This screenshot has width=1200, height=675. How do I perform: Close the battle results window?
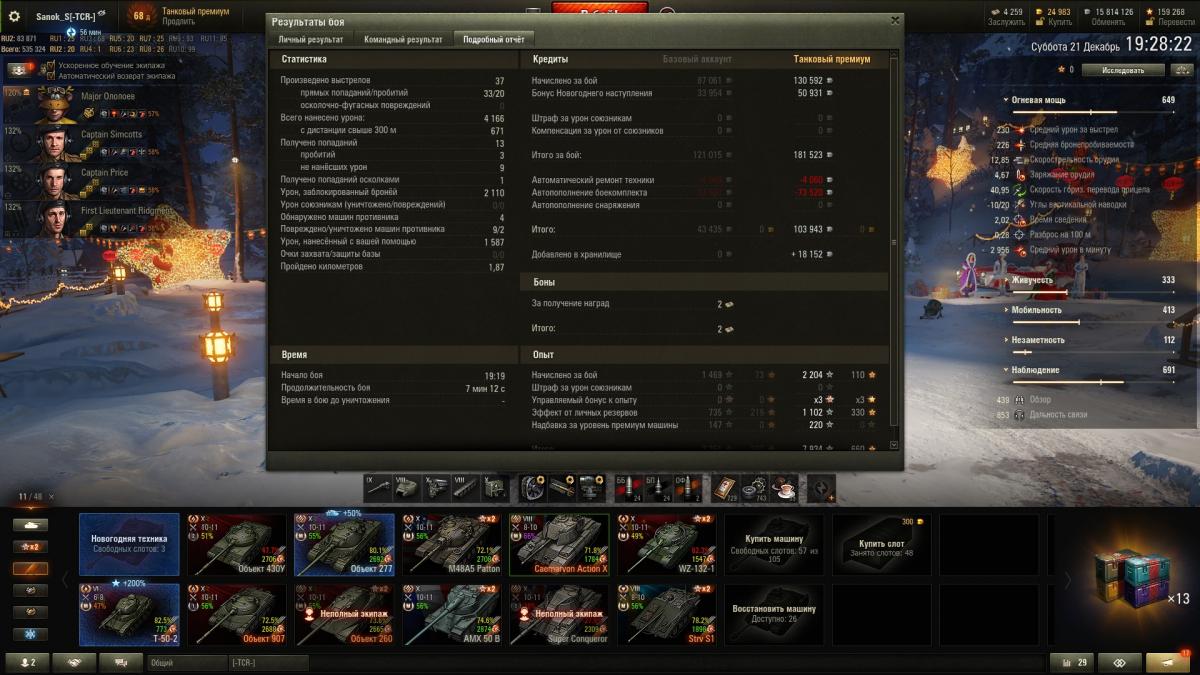[x=894, y=20]
